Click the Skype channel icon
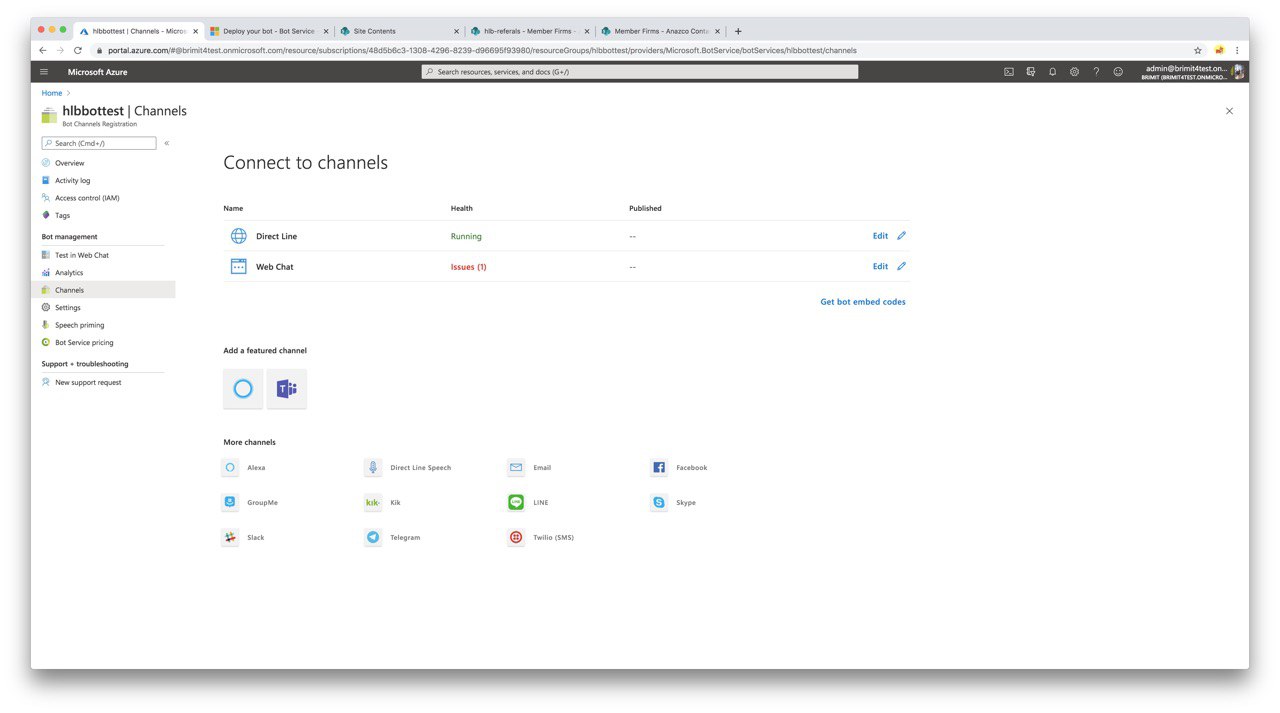1280x713 pixels. click(659, 503)
